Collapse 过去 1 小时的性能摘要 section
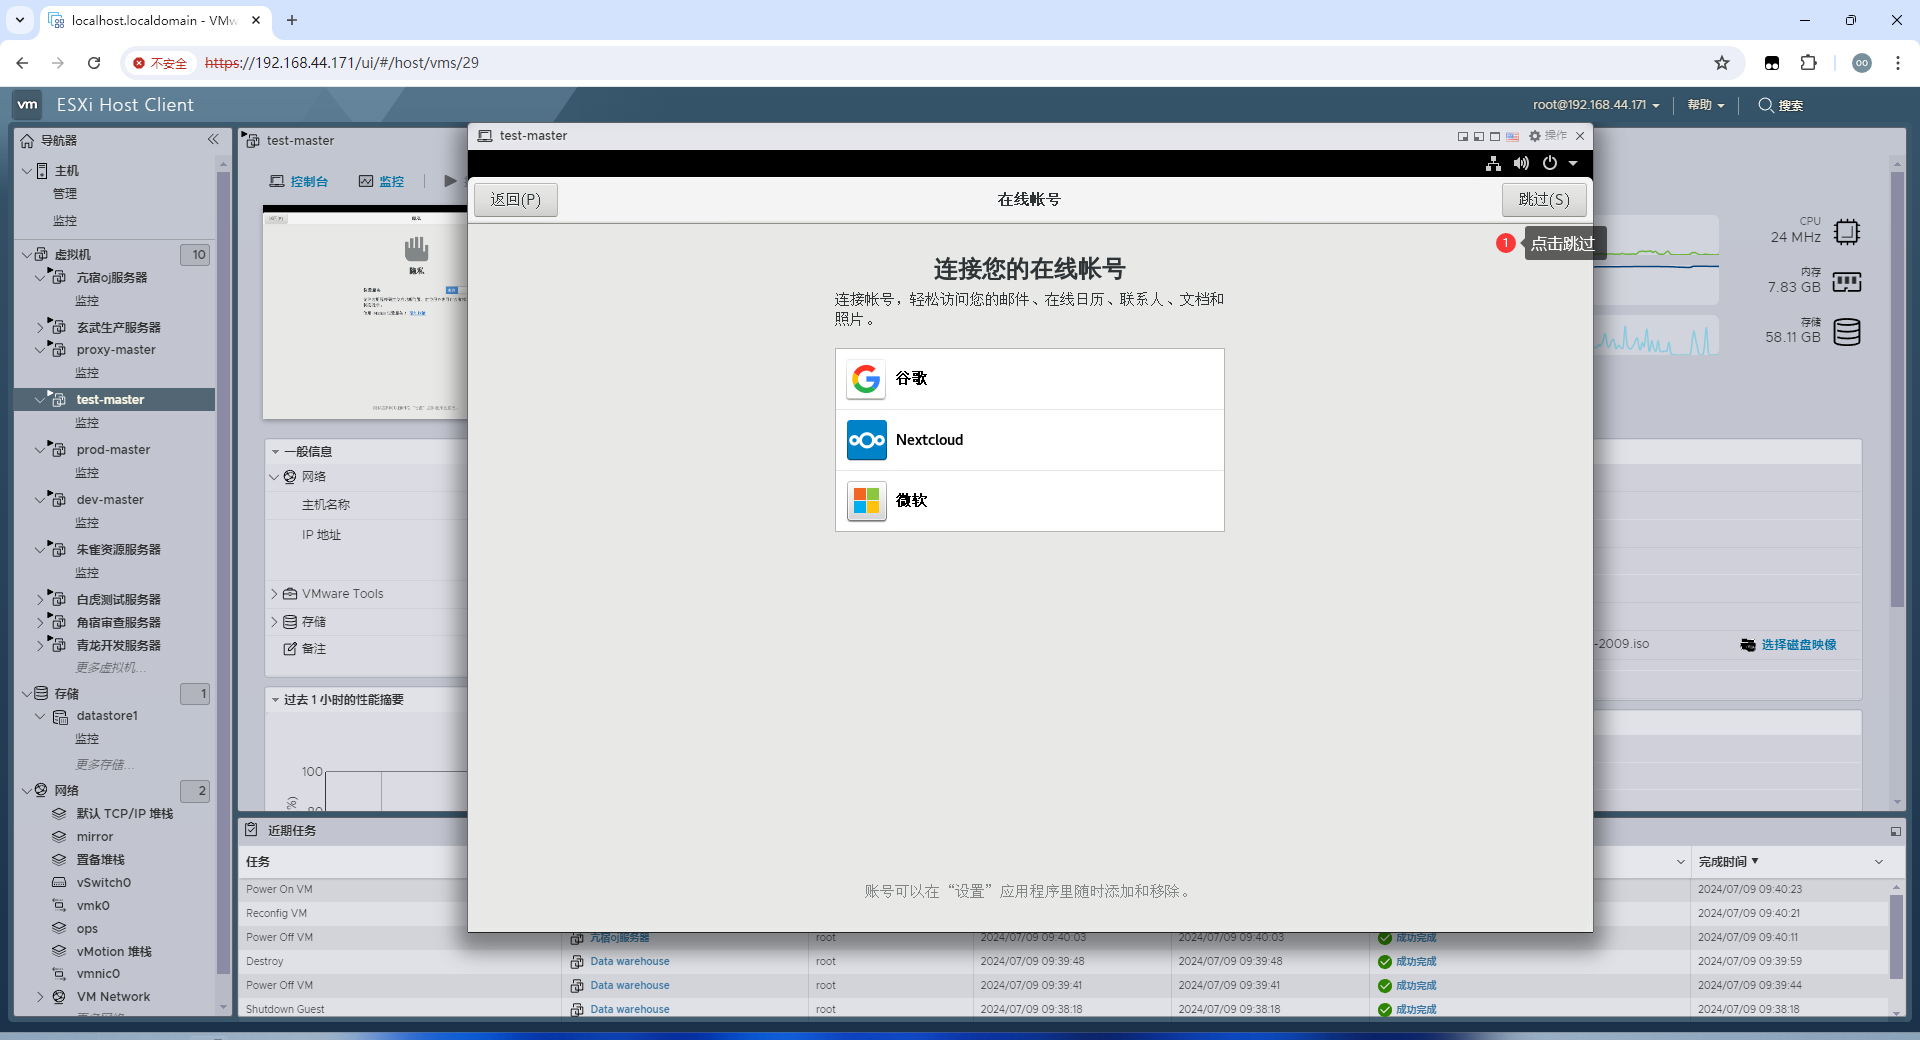Image resolution: width=1920 pixels, height=1040 pixels. (x=276, y=700)
